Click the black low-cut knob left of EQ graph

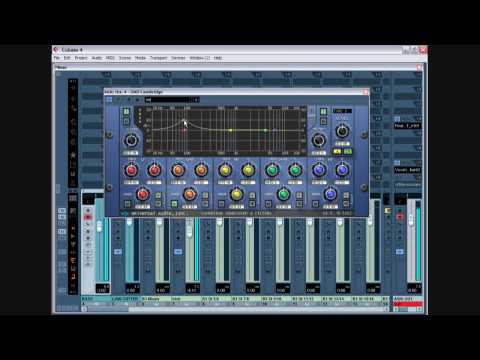pyautogui.click(x=131, y=140)
